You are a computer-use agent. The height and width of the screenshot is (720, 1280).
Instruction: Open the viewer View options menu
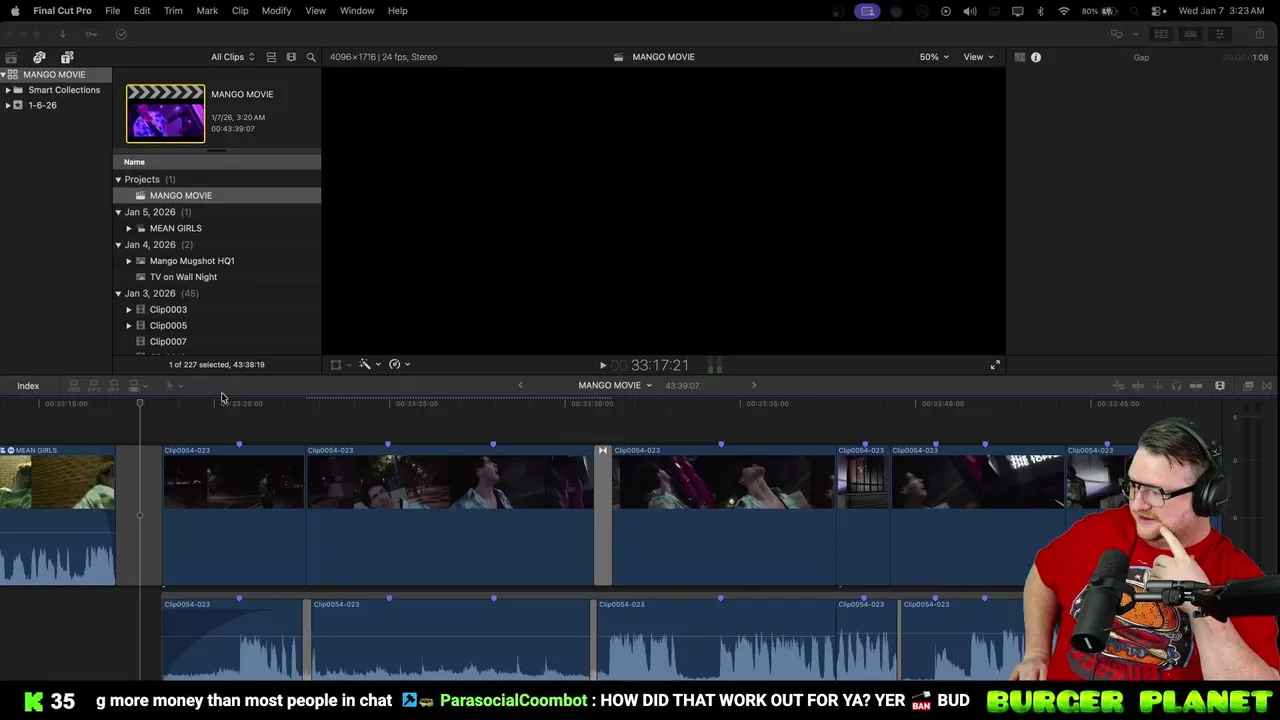[x=978, y=57]
